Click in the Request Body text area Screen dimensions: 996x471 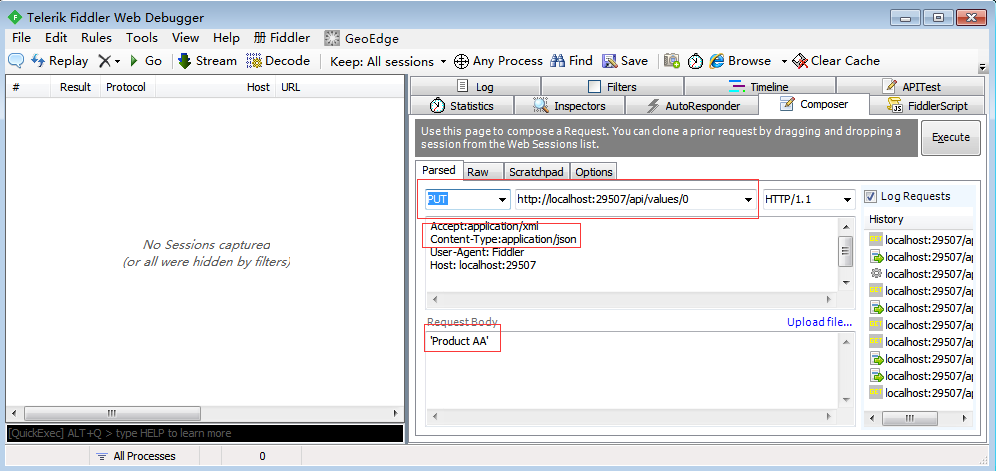tap(632, 371)
